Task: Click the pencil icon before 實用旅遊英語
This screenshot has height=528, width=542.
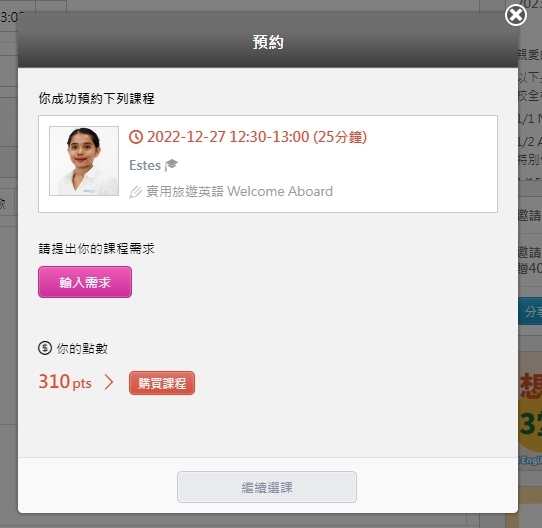Action: (x=136, y=192)
